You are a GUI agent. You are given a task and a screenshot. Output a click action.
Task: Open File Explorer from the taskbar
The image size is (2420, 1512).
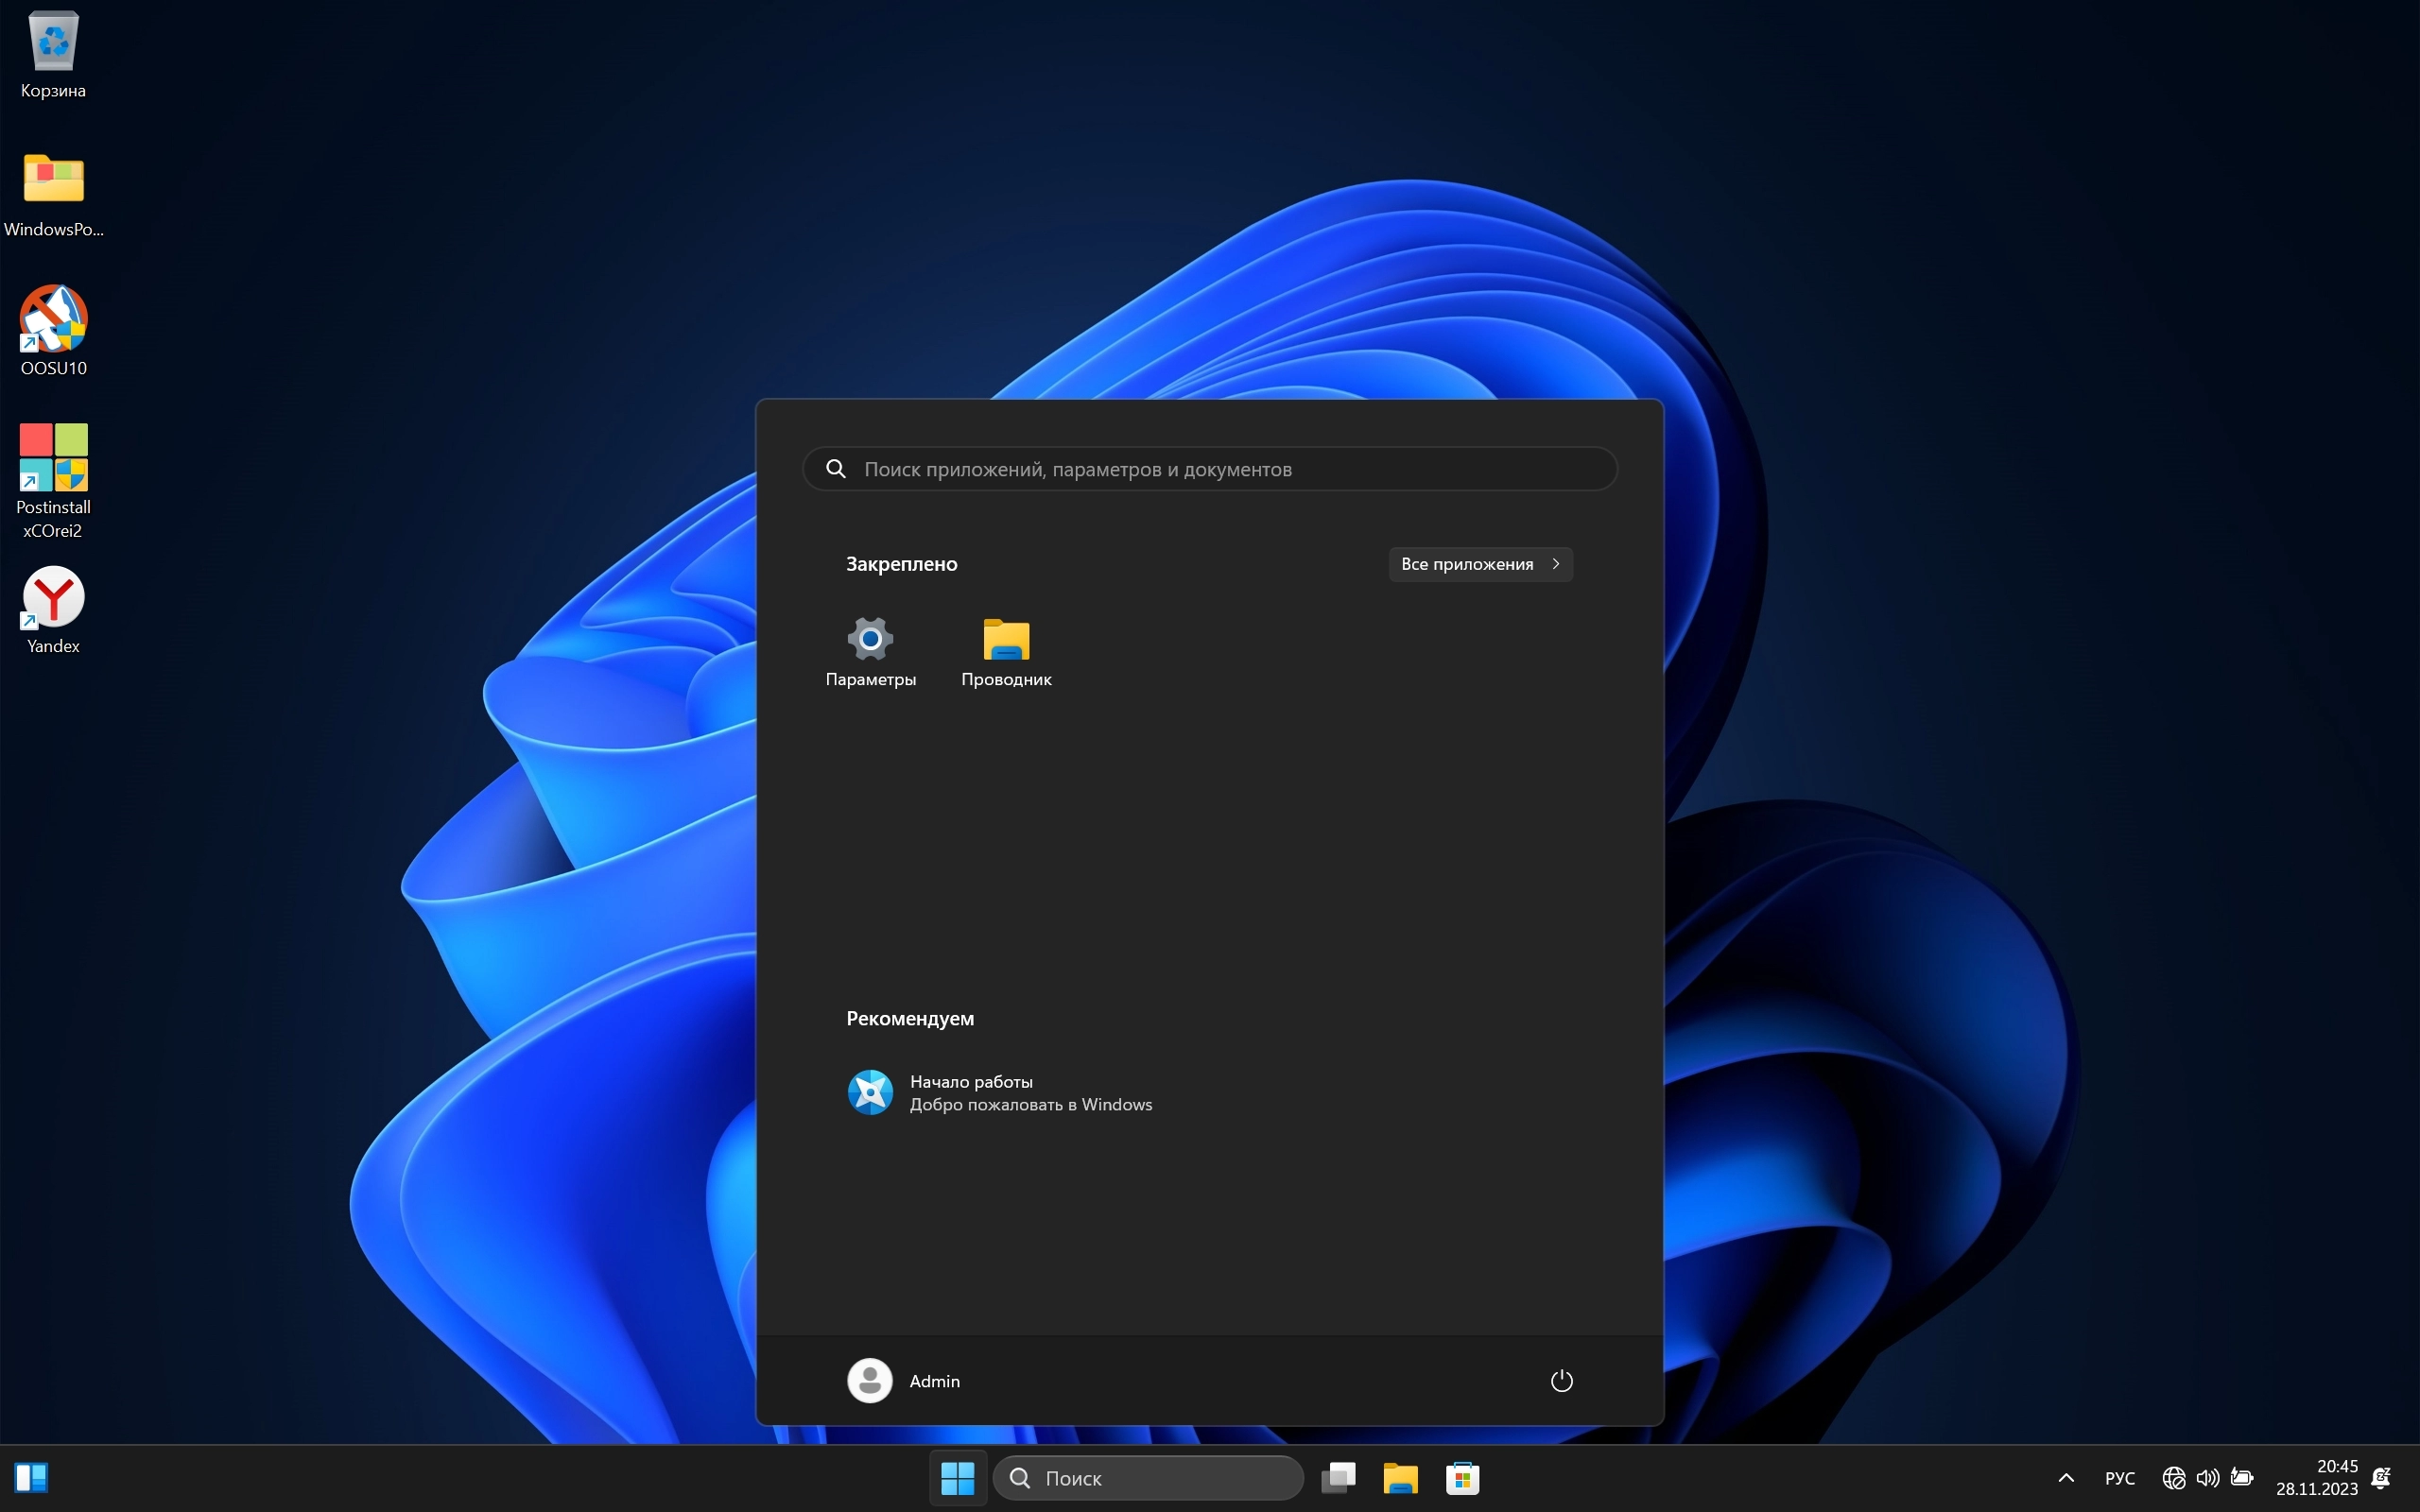coord(1400,1477)
